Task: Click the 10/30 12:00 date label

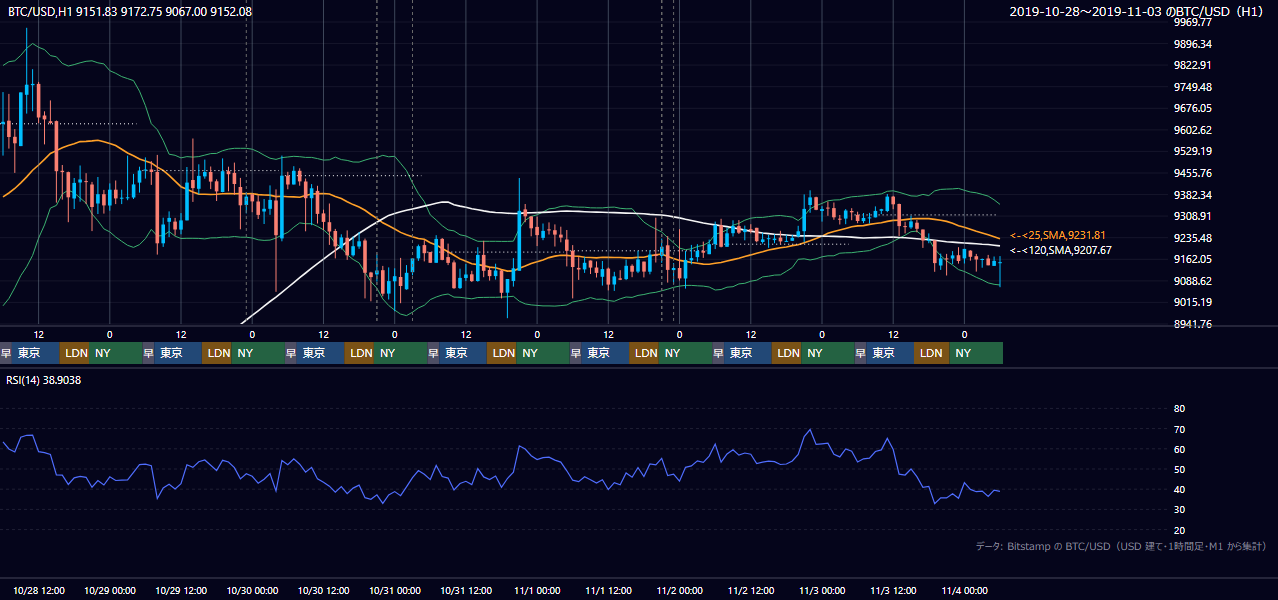Action: (323, 590)
